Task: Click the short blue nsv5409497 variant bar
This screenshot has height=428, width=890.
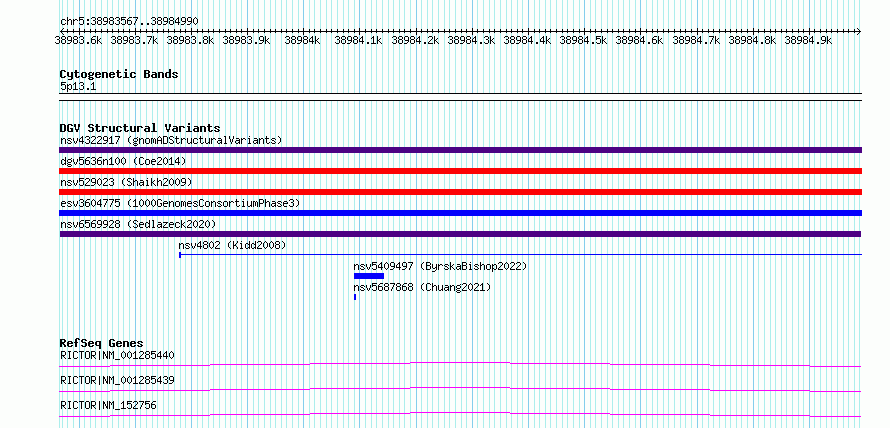Action: click(369, 276)
